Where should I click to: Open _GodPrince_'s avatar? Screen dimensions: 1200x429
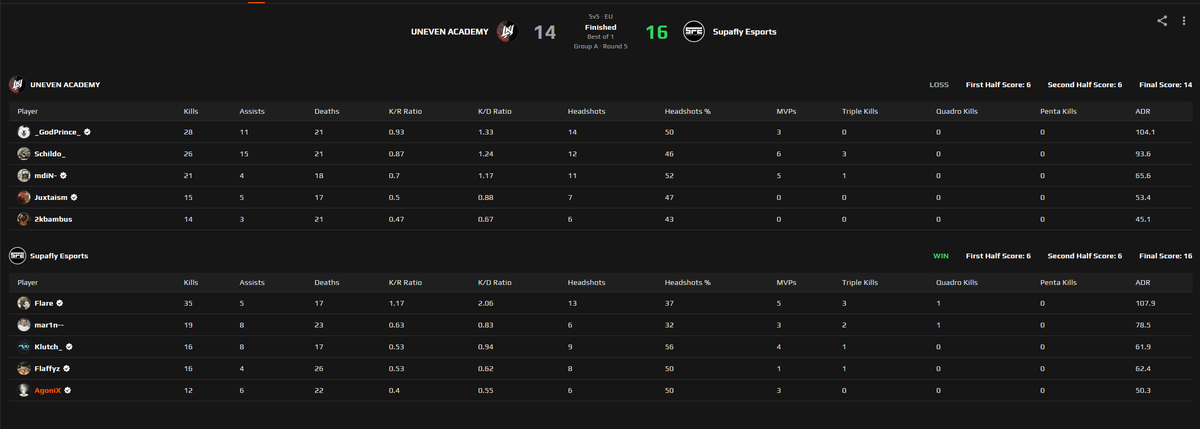[24, 132]
